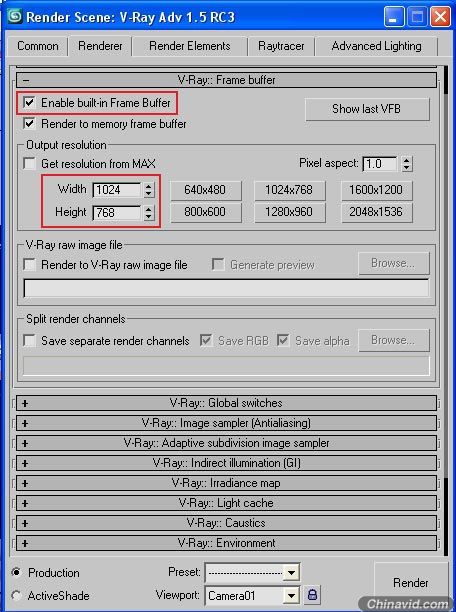Open the Render Elements tab
This screenshot has width=456, height=612.
tap(190, 46)
